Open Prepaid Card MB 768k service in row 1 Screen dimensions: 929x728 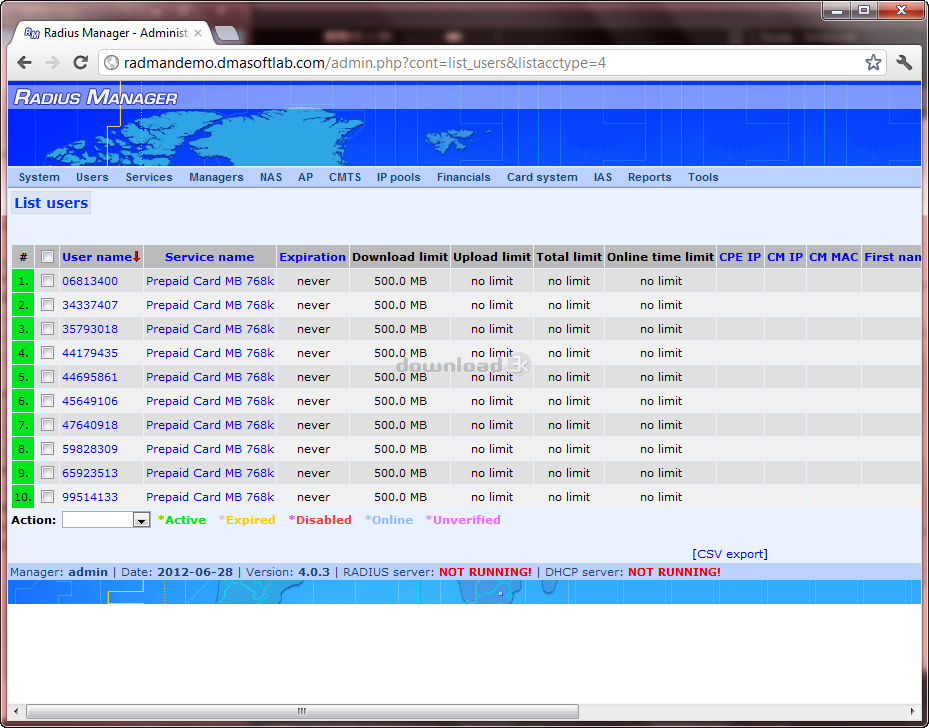point(210,281)
